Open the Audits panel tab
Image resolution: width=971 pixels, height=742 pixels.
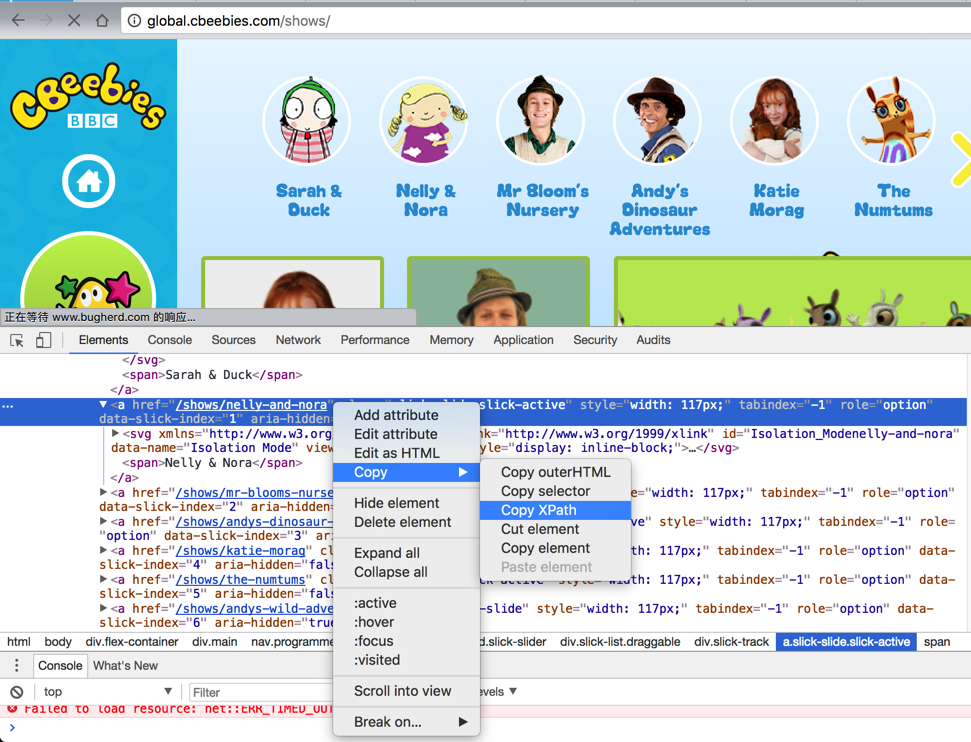[653, 340]
